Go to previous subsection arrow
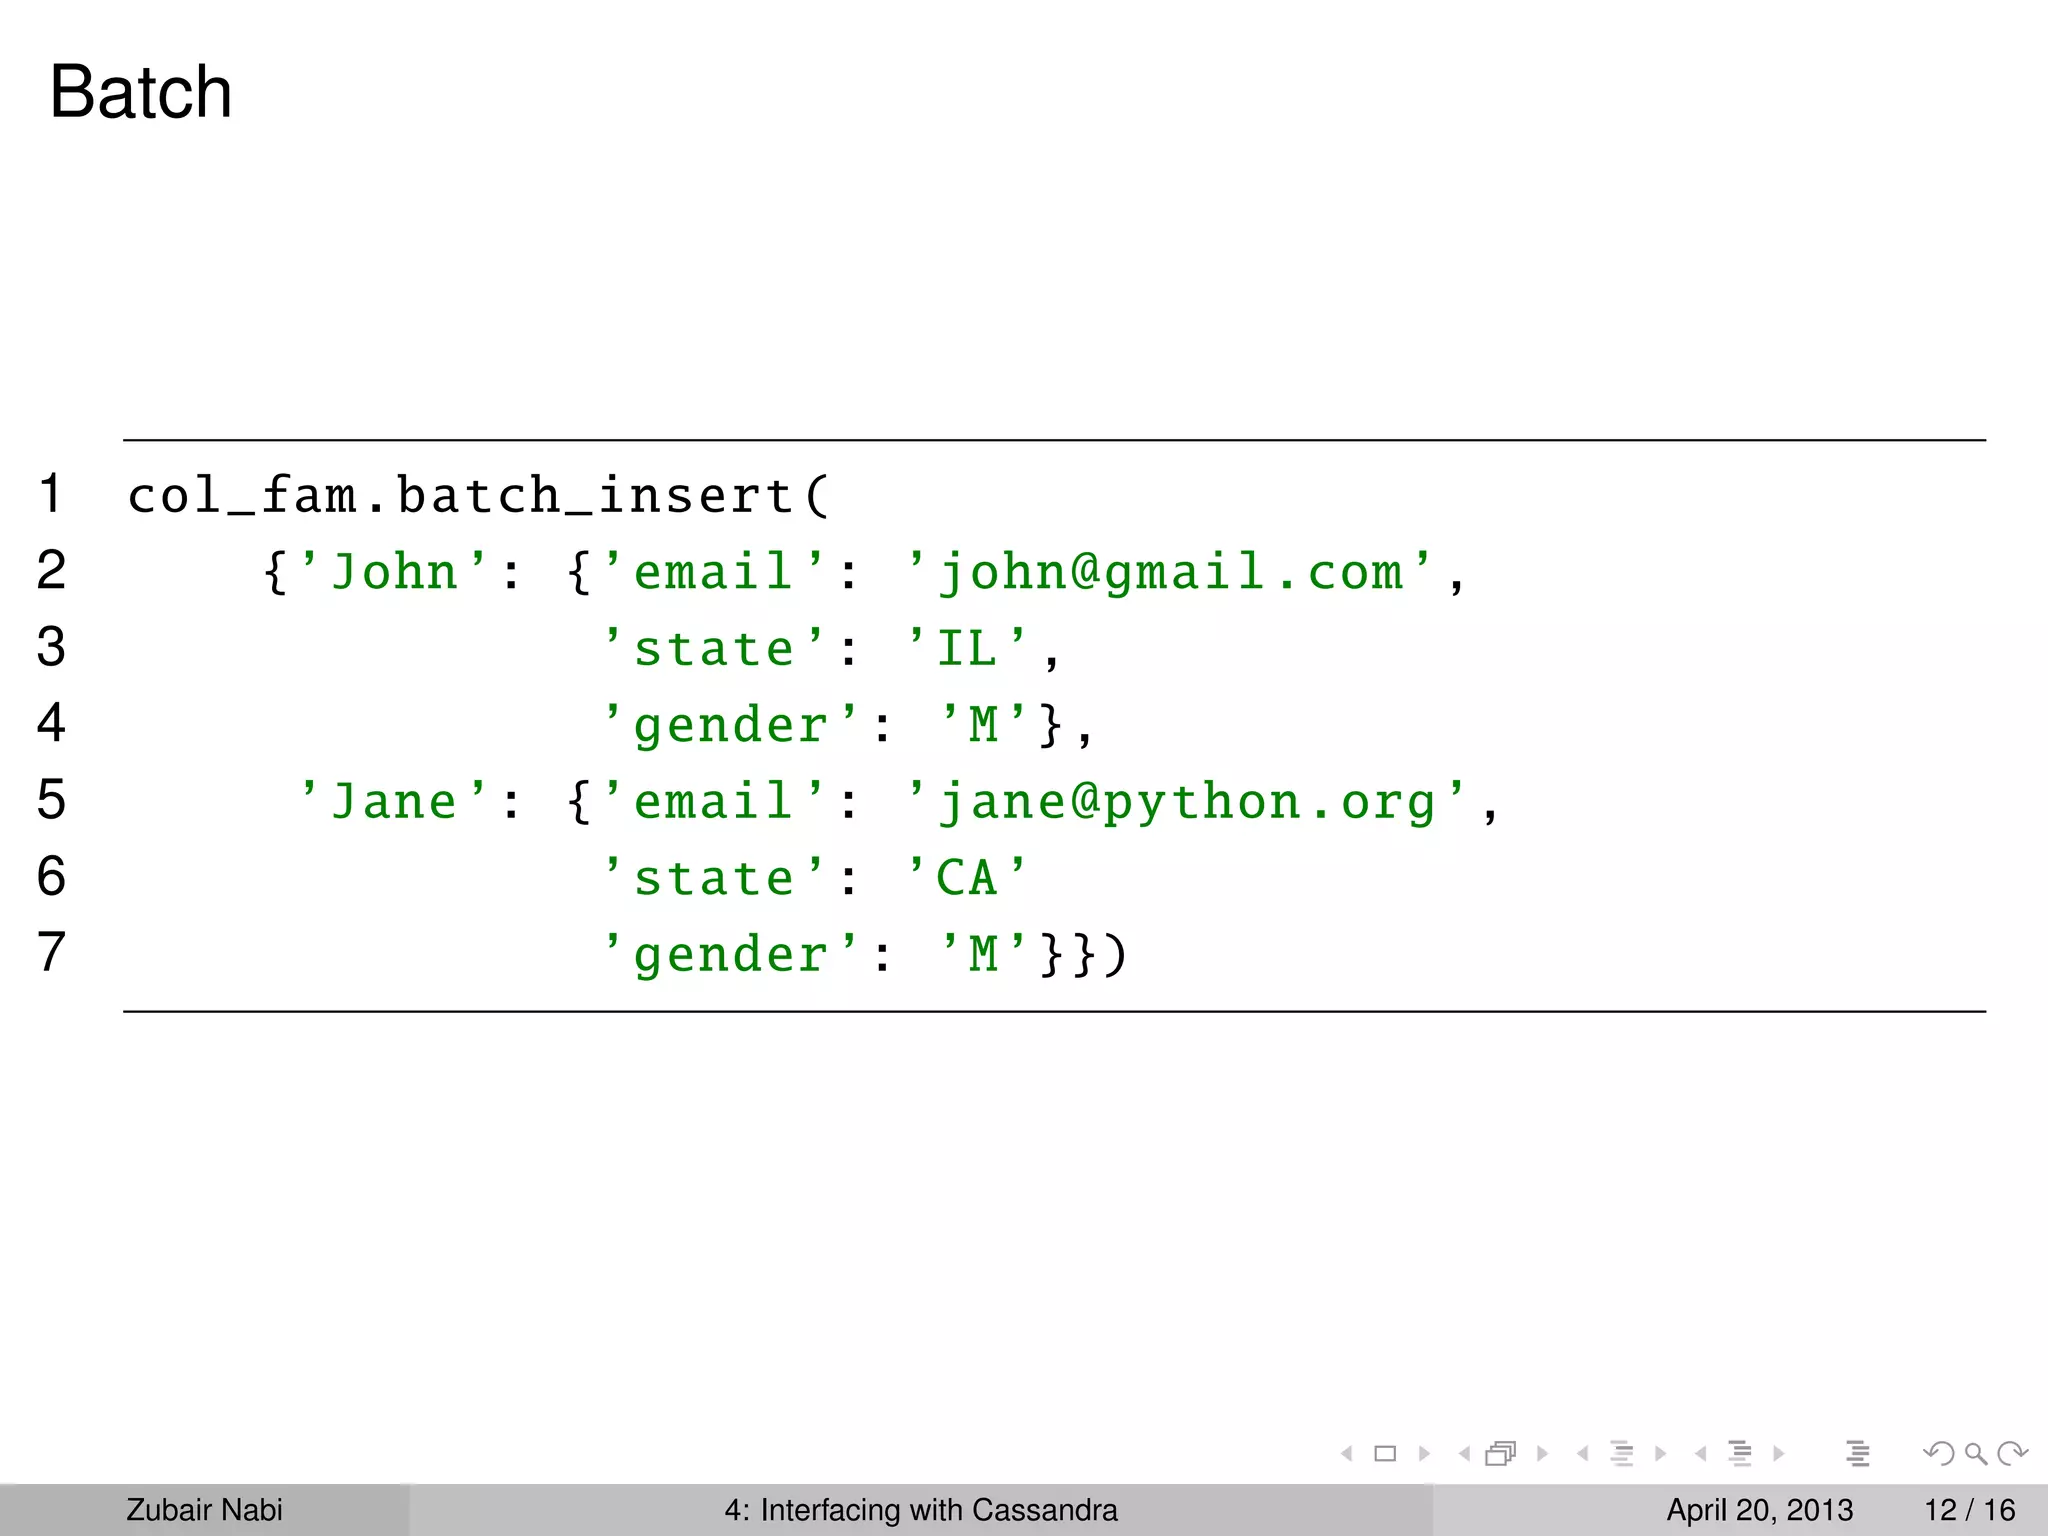 [x=1582, y=1453]
